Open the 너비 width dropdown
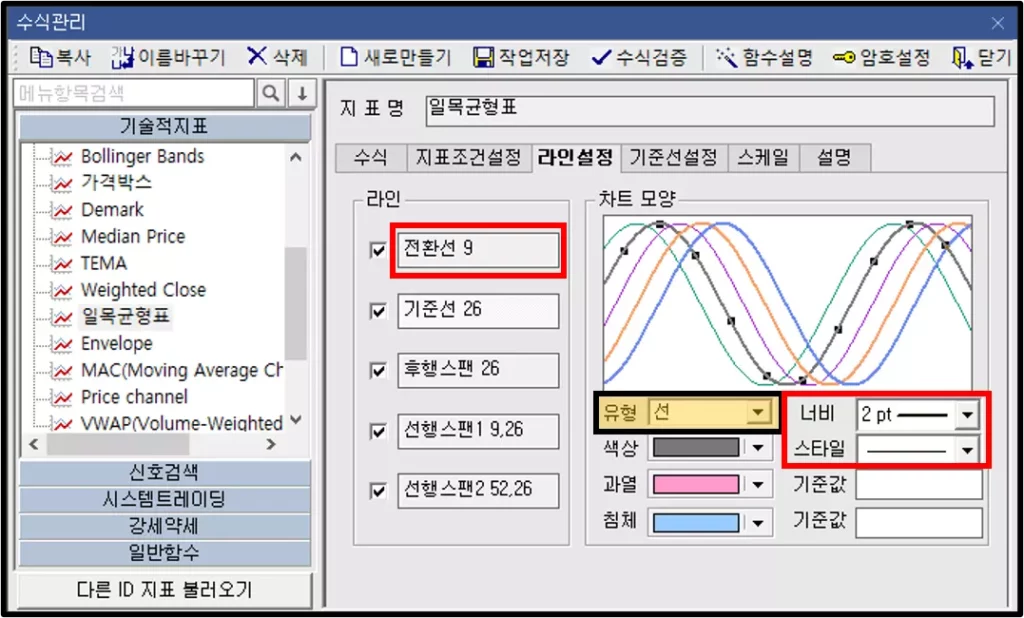The height and width of the screenshot is (618, 1024). pyautogui.click(x=967, y=415)
